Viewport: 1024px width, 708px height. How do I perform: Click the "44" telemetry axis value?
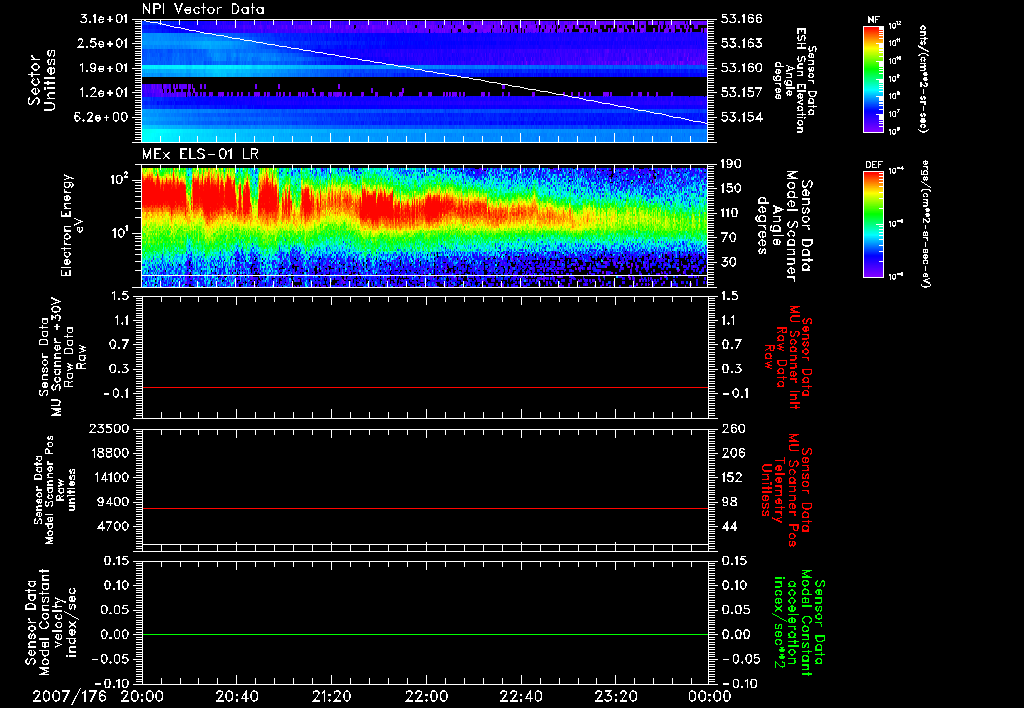click(x=729, y=526)
